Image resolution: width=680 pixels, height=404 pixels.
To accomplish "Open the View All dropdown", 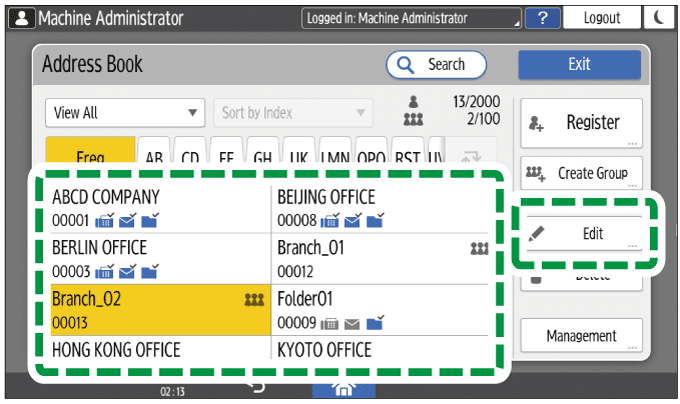I will tap(124, 113).
